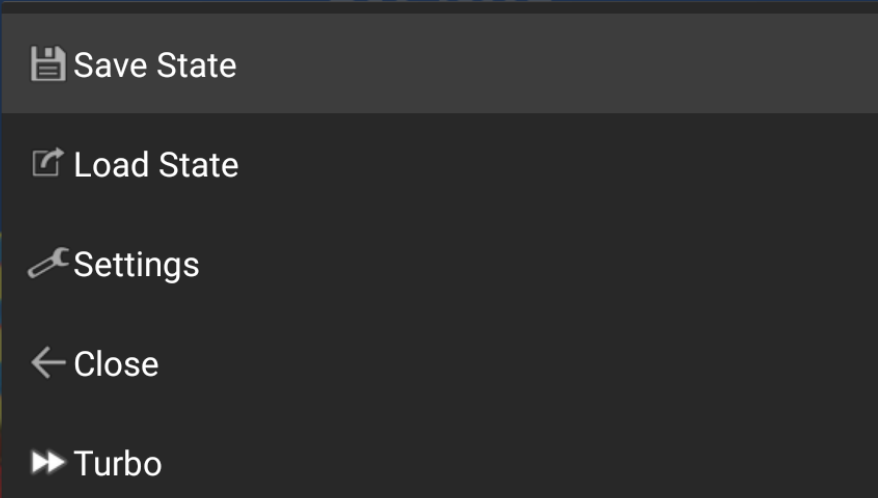The width and height of the screenshot is (878, 498).
Task: Click the Load State arrow-box icon
Action: point(48,163)
